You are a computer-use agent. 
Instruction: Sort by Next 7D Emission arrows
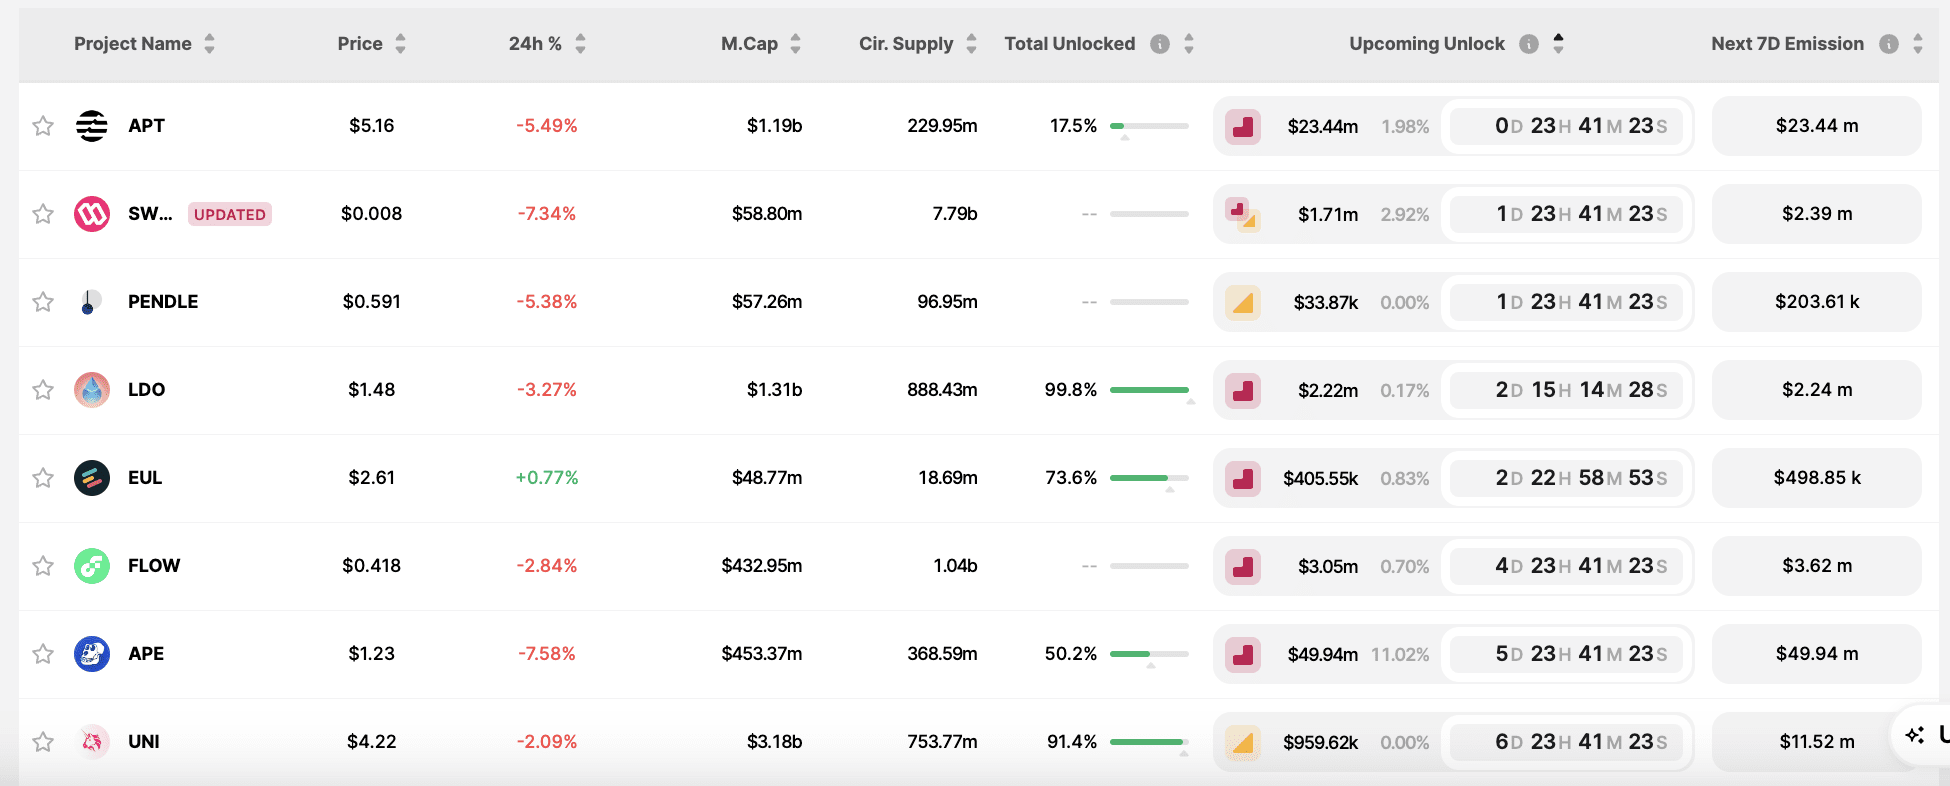tap(1917, 44)
